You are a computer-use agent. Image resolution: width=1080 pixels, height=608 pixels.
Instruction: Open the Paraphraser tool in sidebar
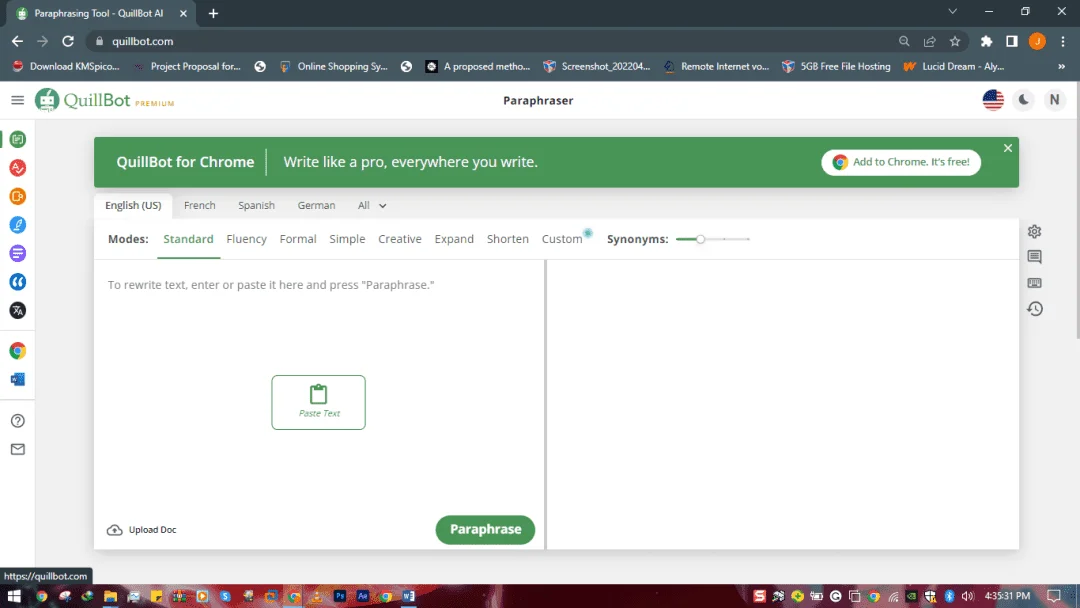click(x=18, y=139)
